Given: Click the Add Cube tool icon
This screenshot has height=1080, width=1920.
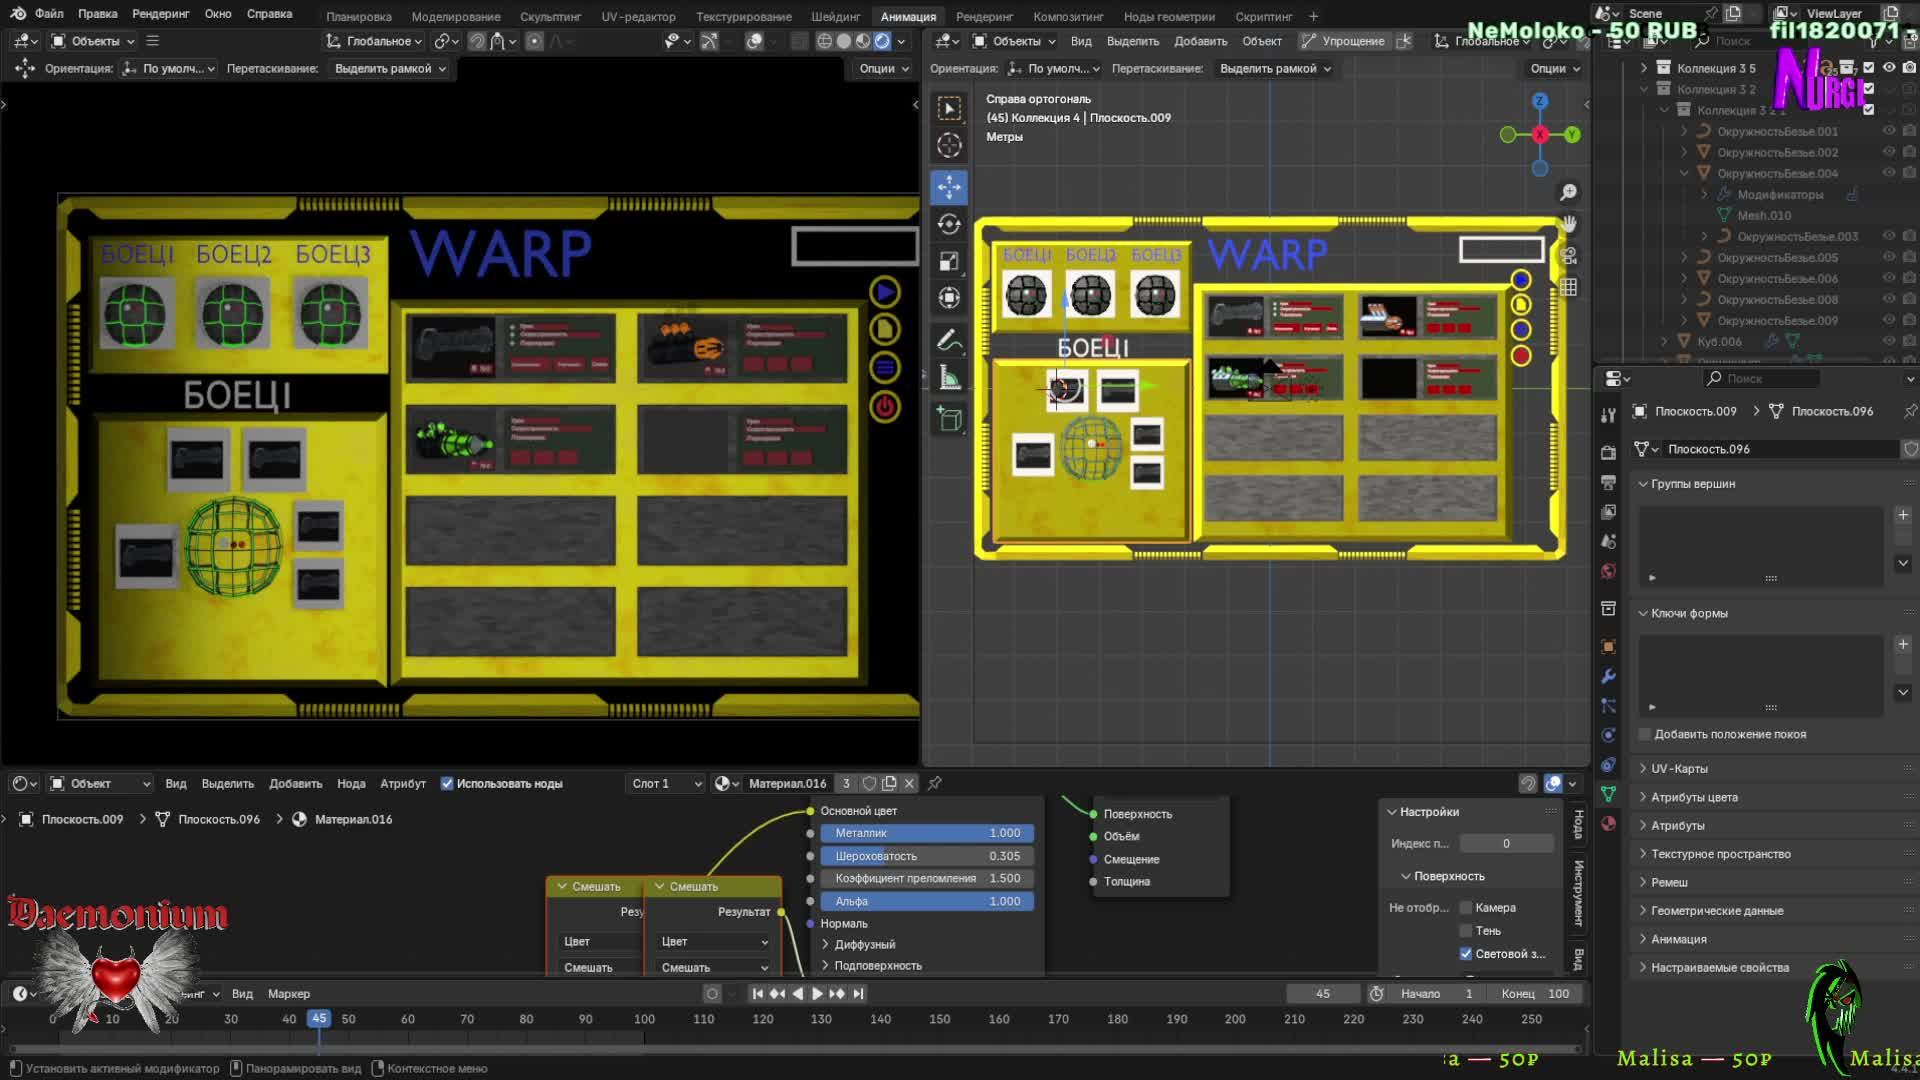Looking at the screenshot, I should pyautogui.click(x=949, y=419).
